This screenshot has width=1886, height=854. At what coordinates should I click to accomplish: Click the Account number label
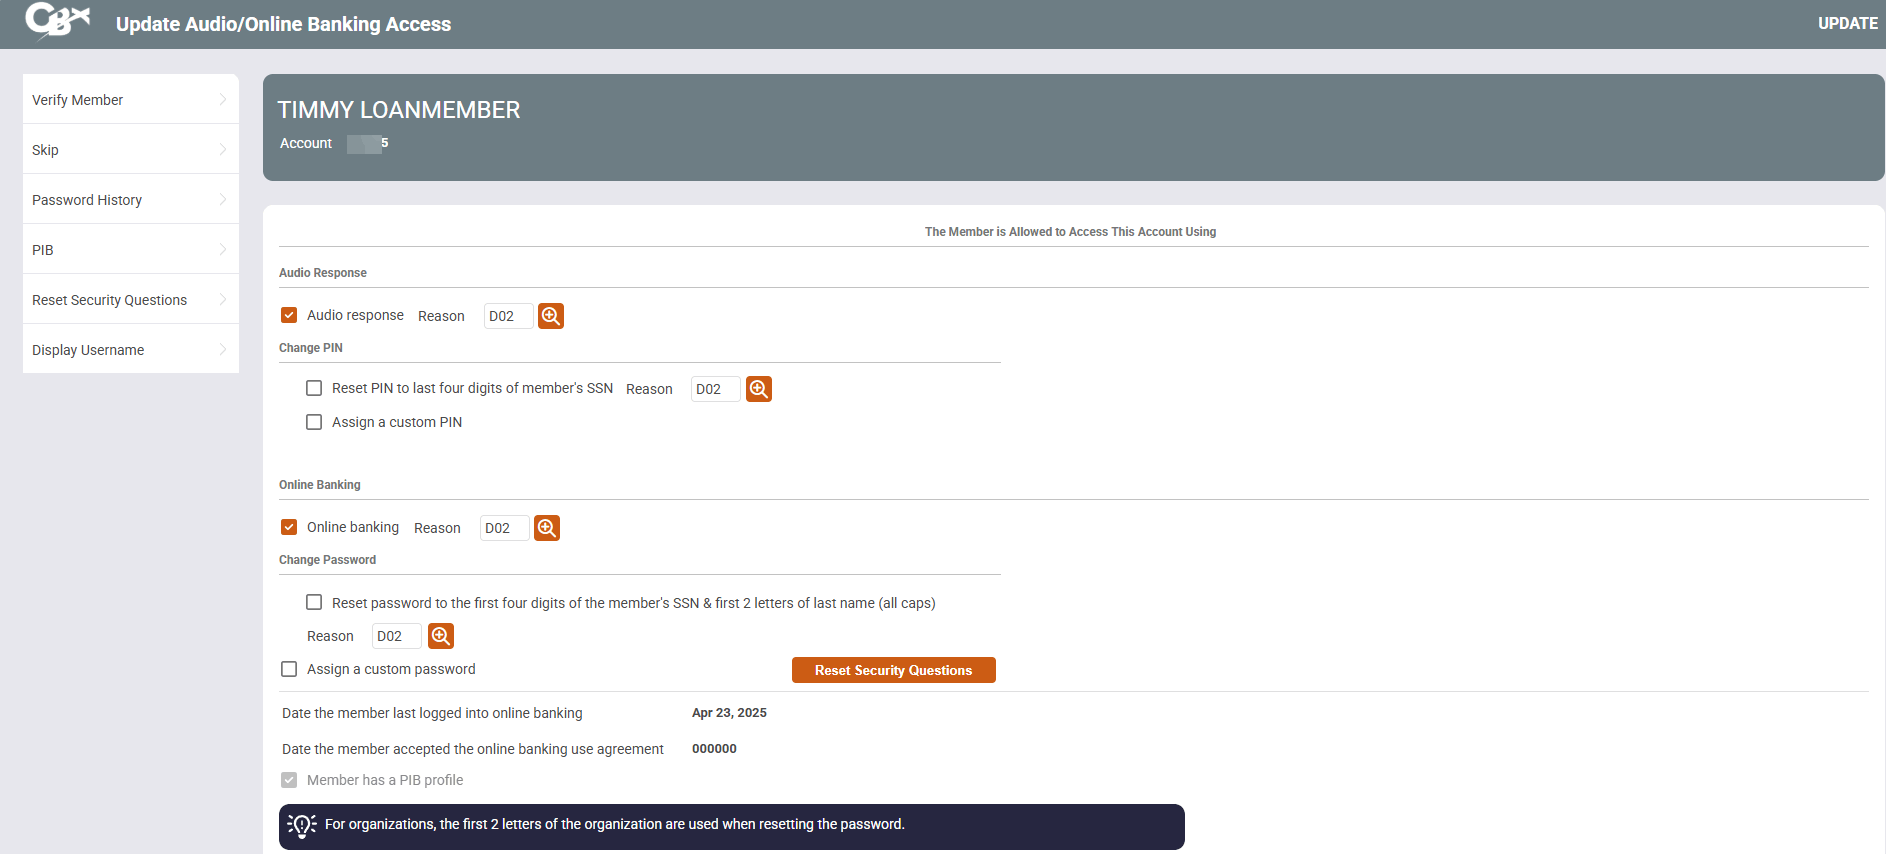[306, 143]
